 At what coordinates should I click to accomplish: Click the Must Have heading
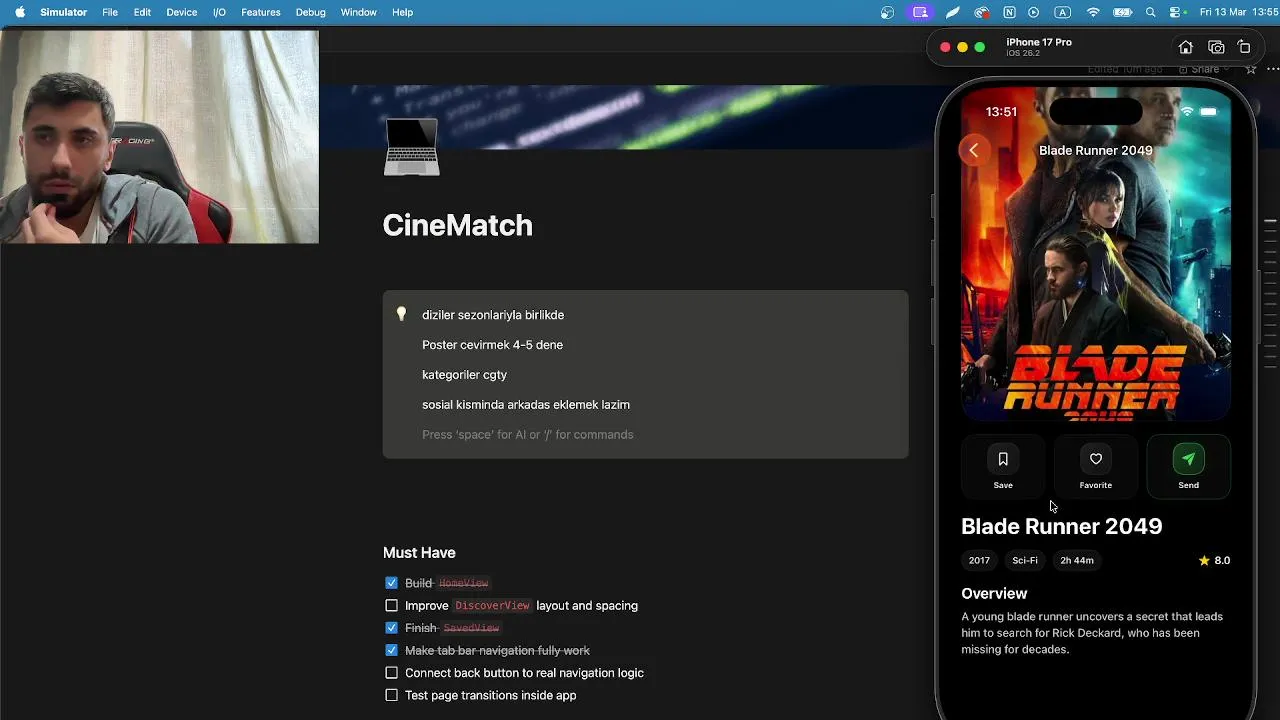(419, 552)
